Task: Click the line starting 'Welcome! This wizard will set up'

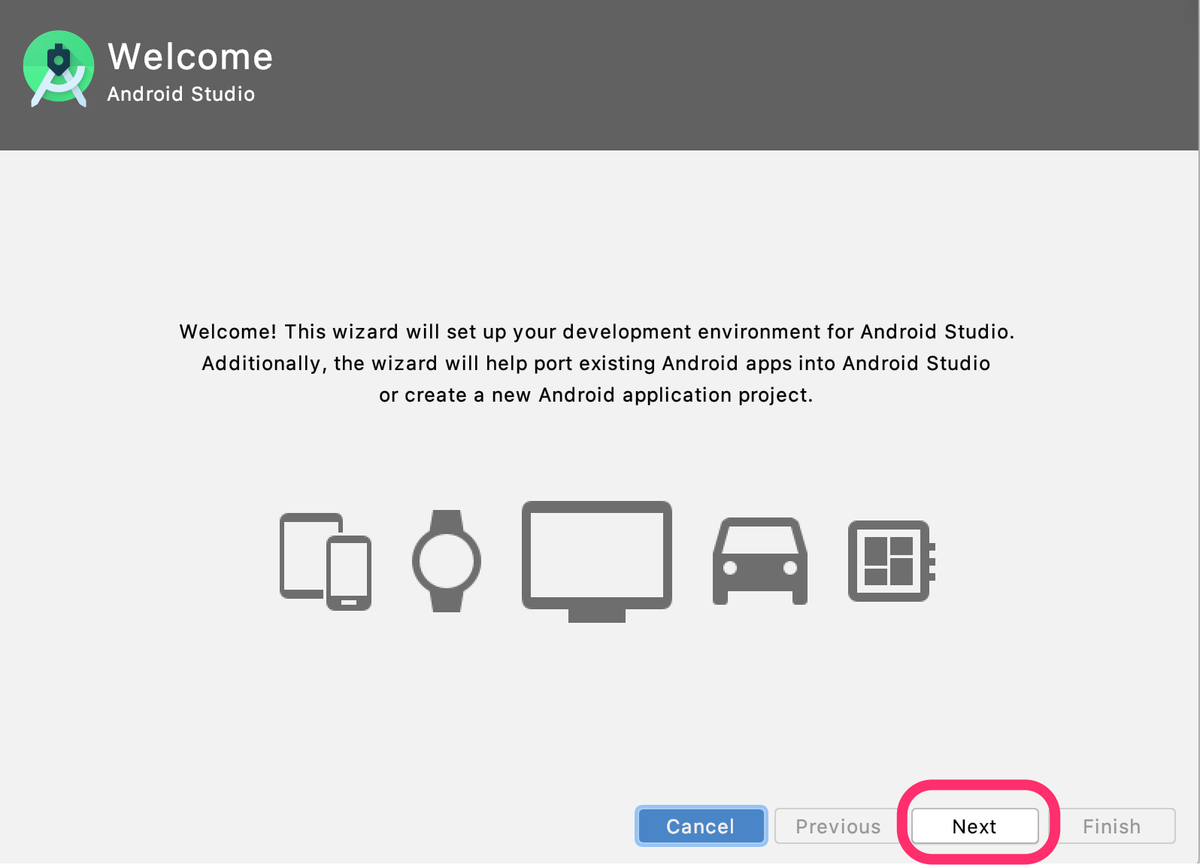Action: [x=597, y=331]
